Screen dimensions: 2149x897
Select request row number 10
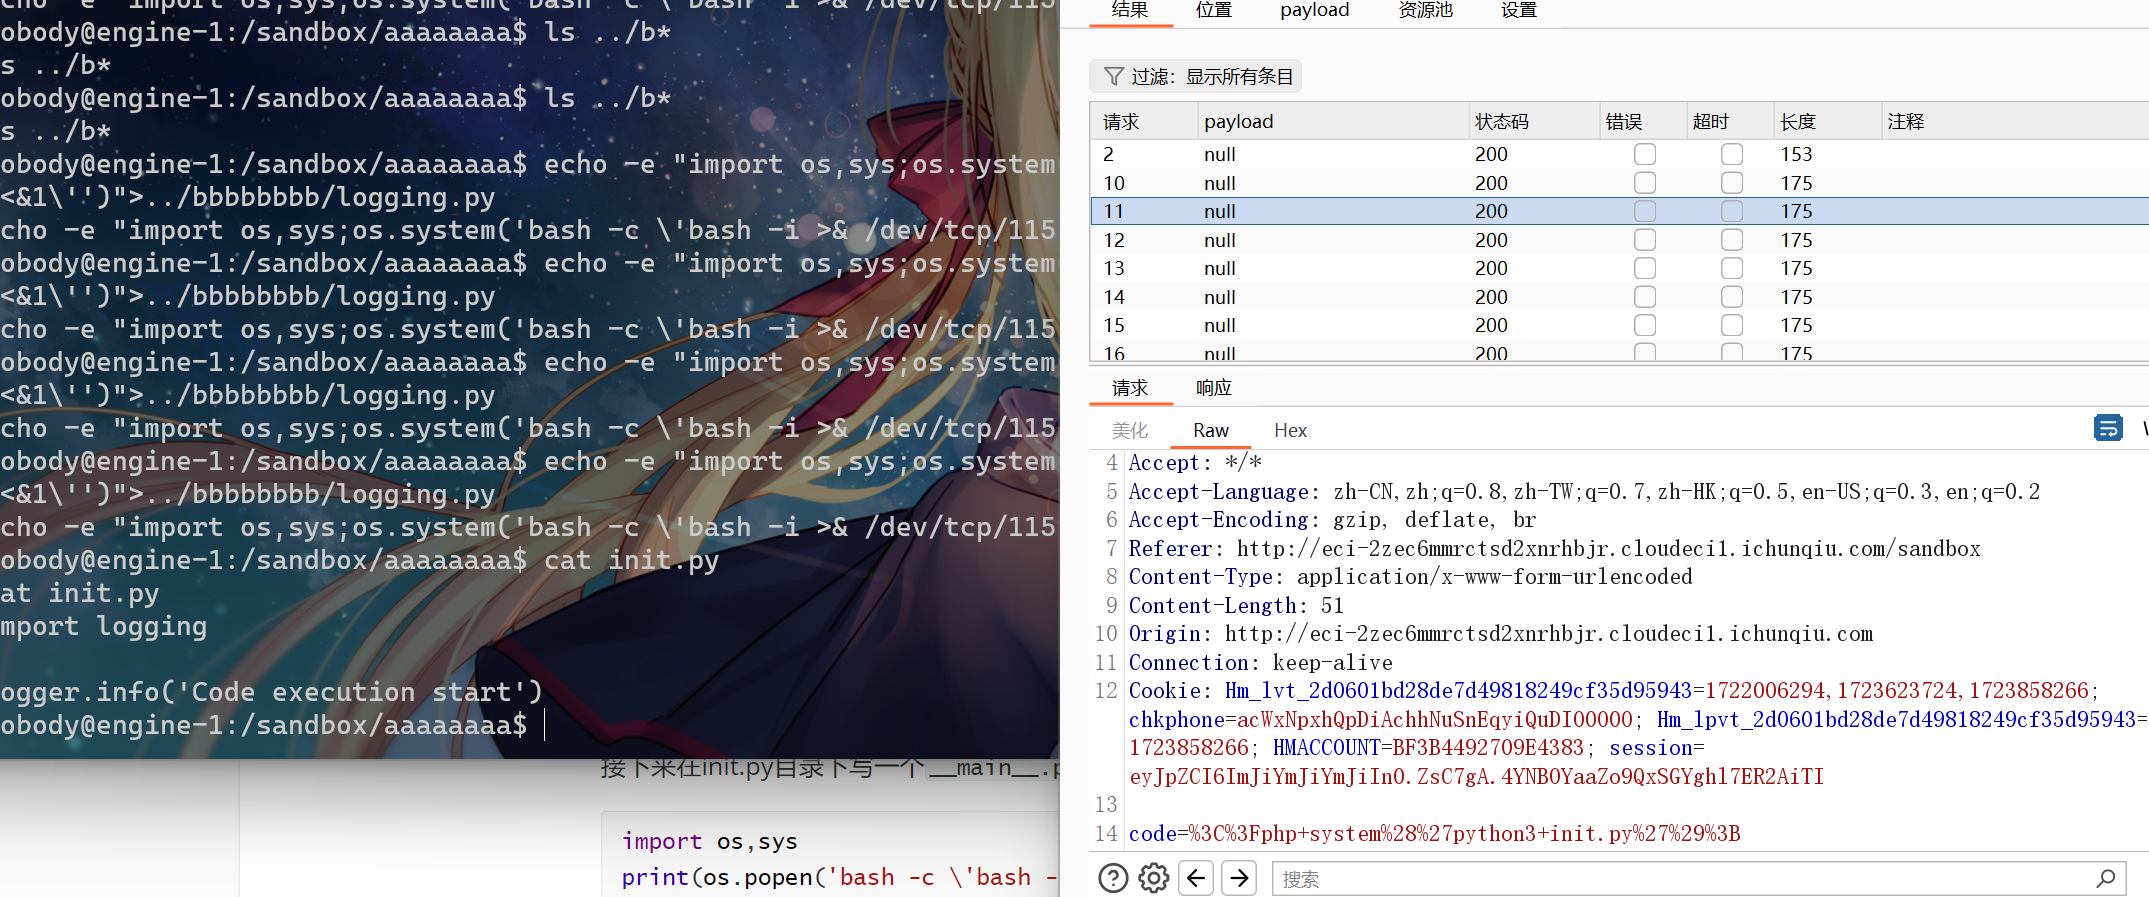[1619, 183]
